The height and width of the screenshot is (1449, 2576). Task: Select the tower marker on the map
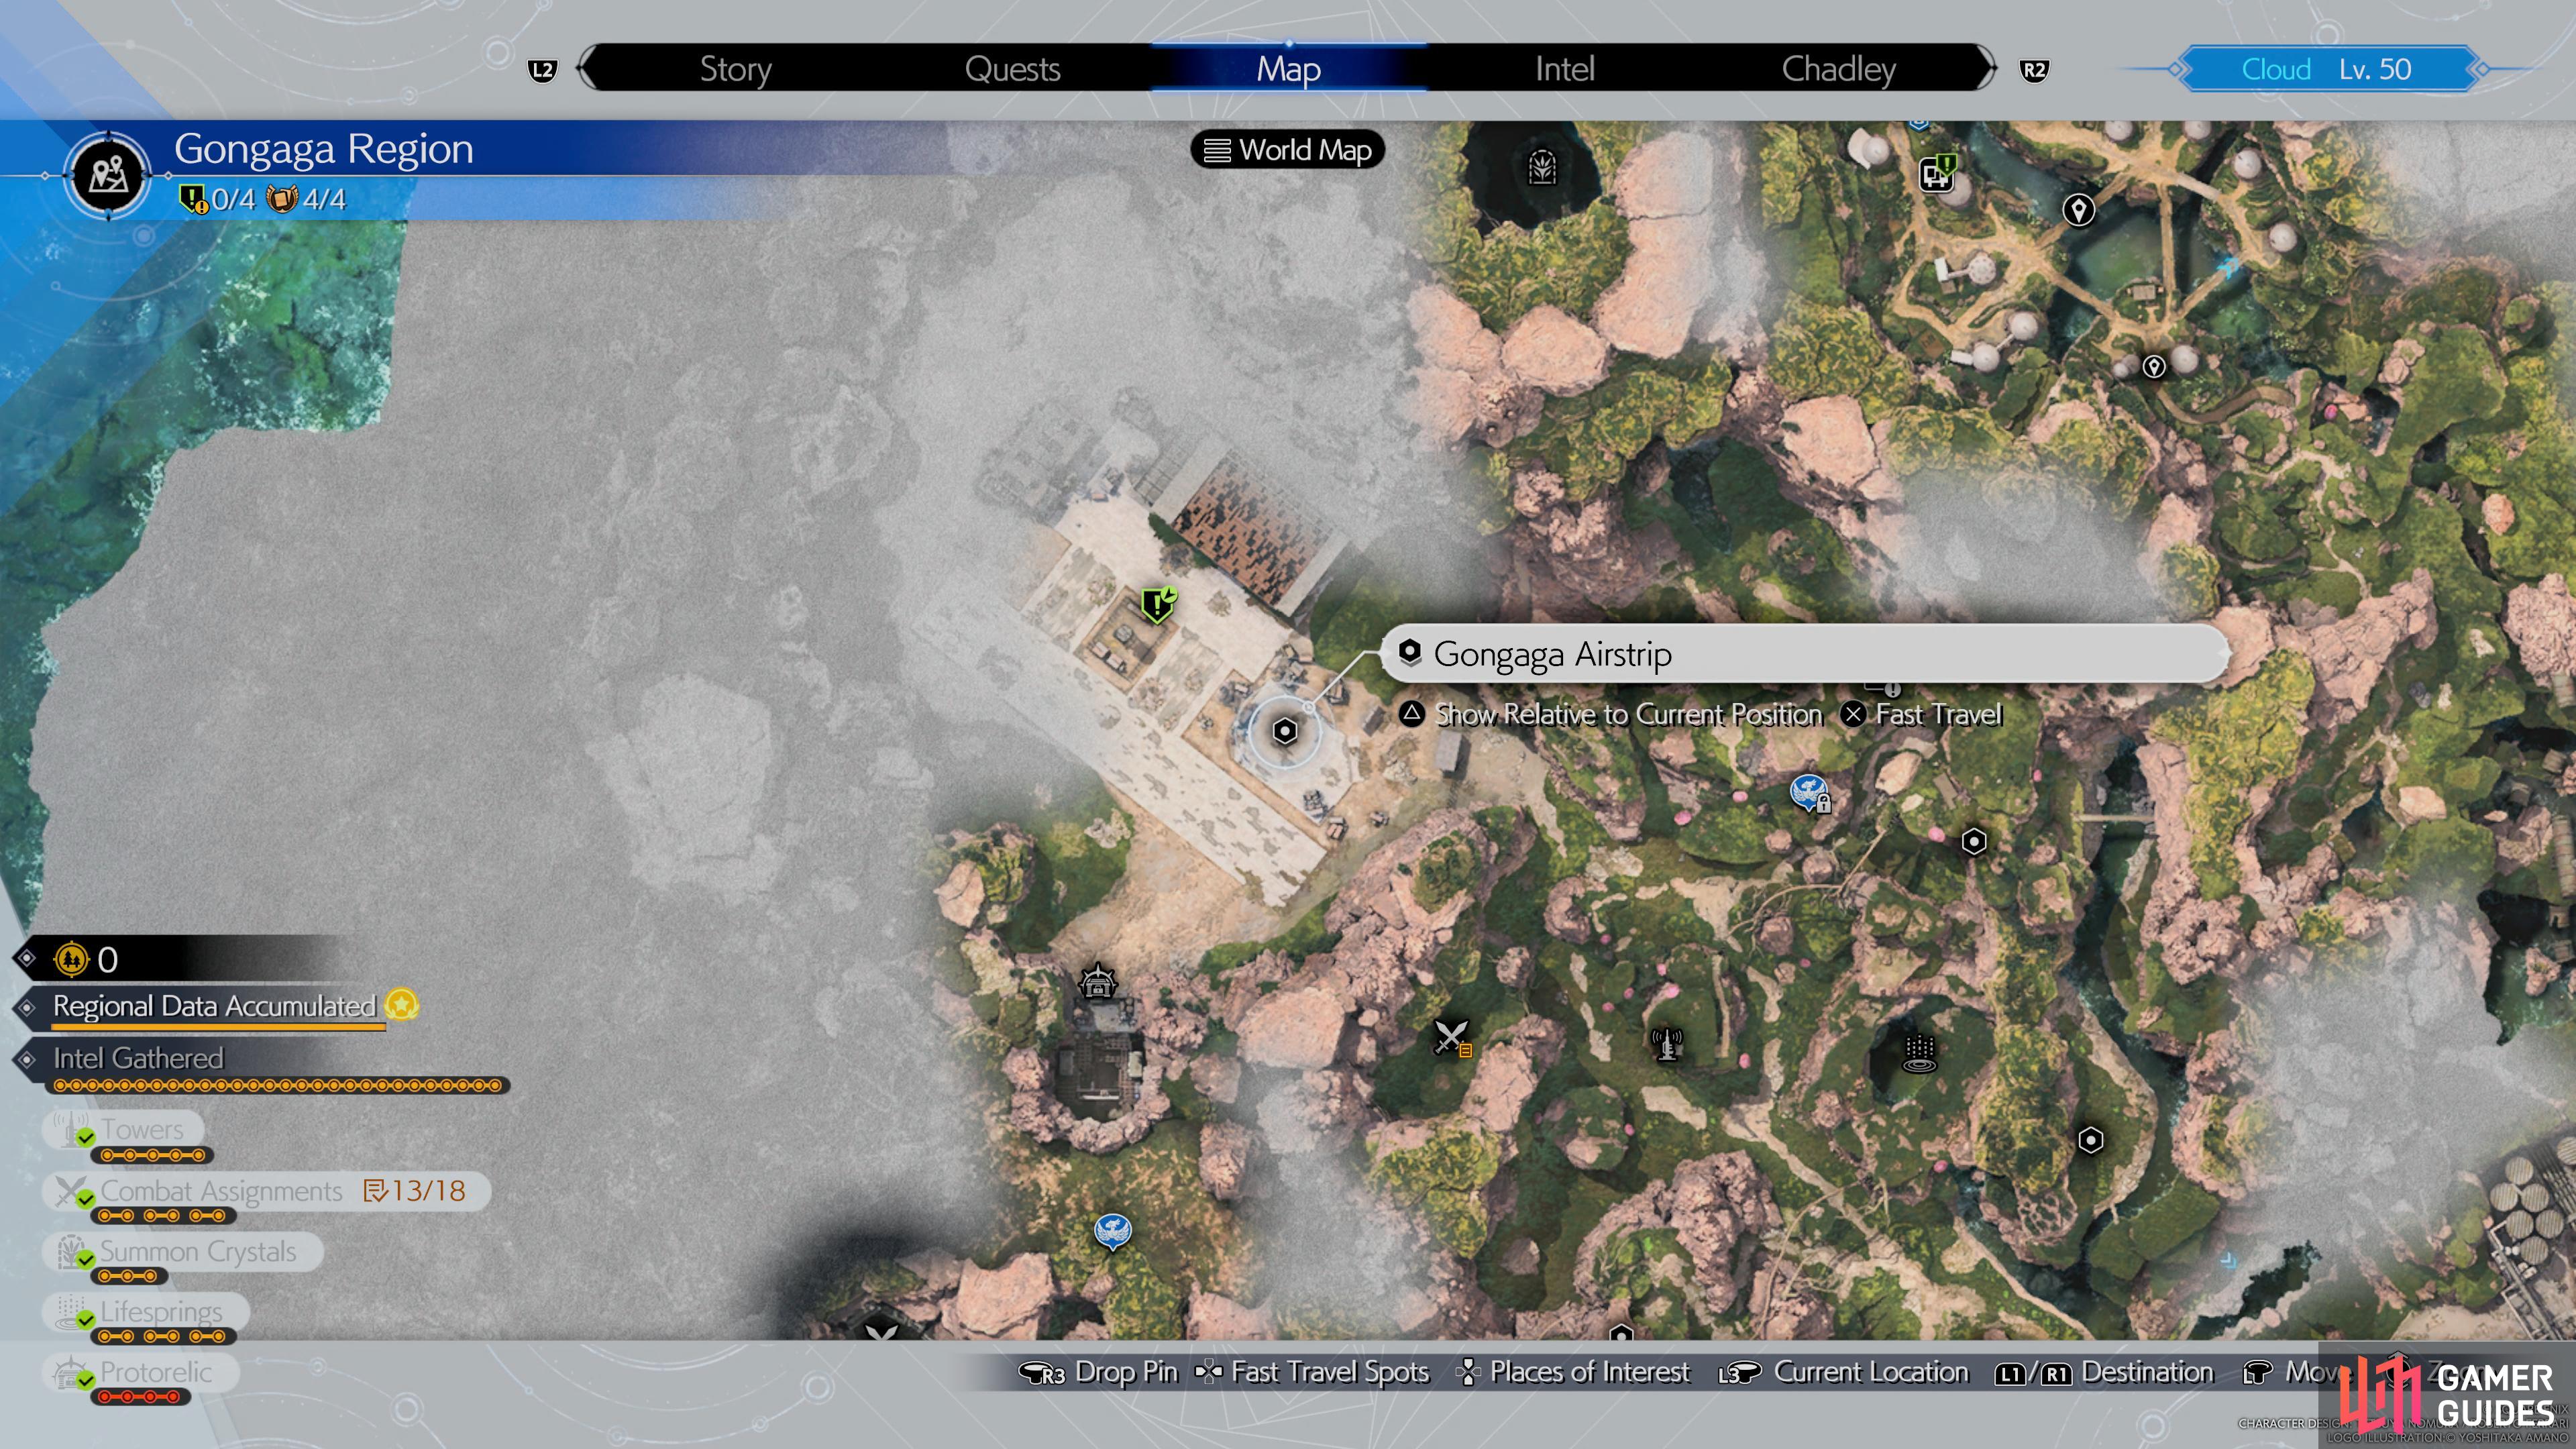coord(1666,1044)
